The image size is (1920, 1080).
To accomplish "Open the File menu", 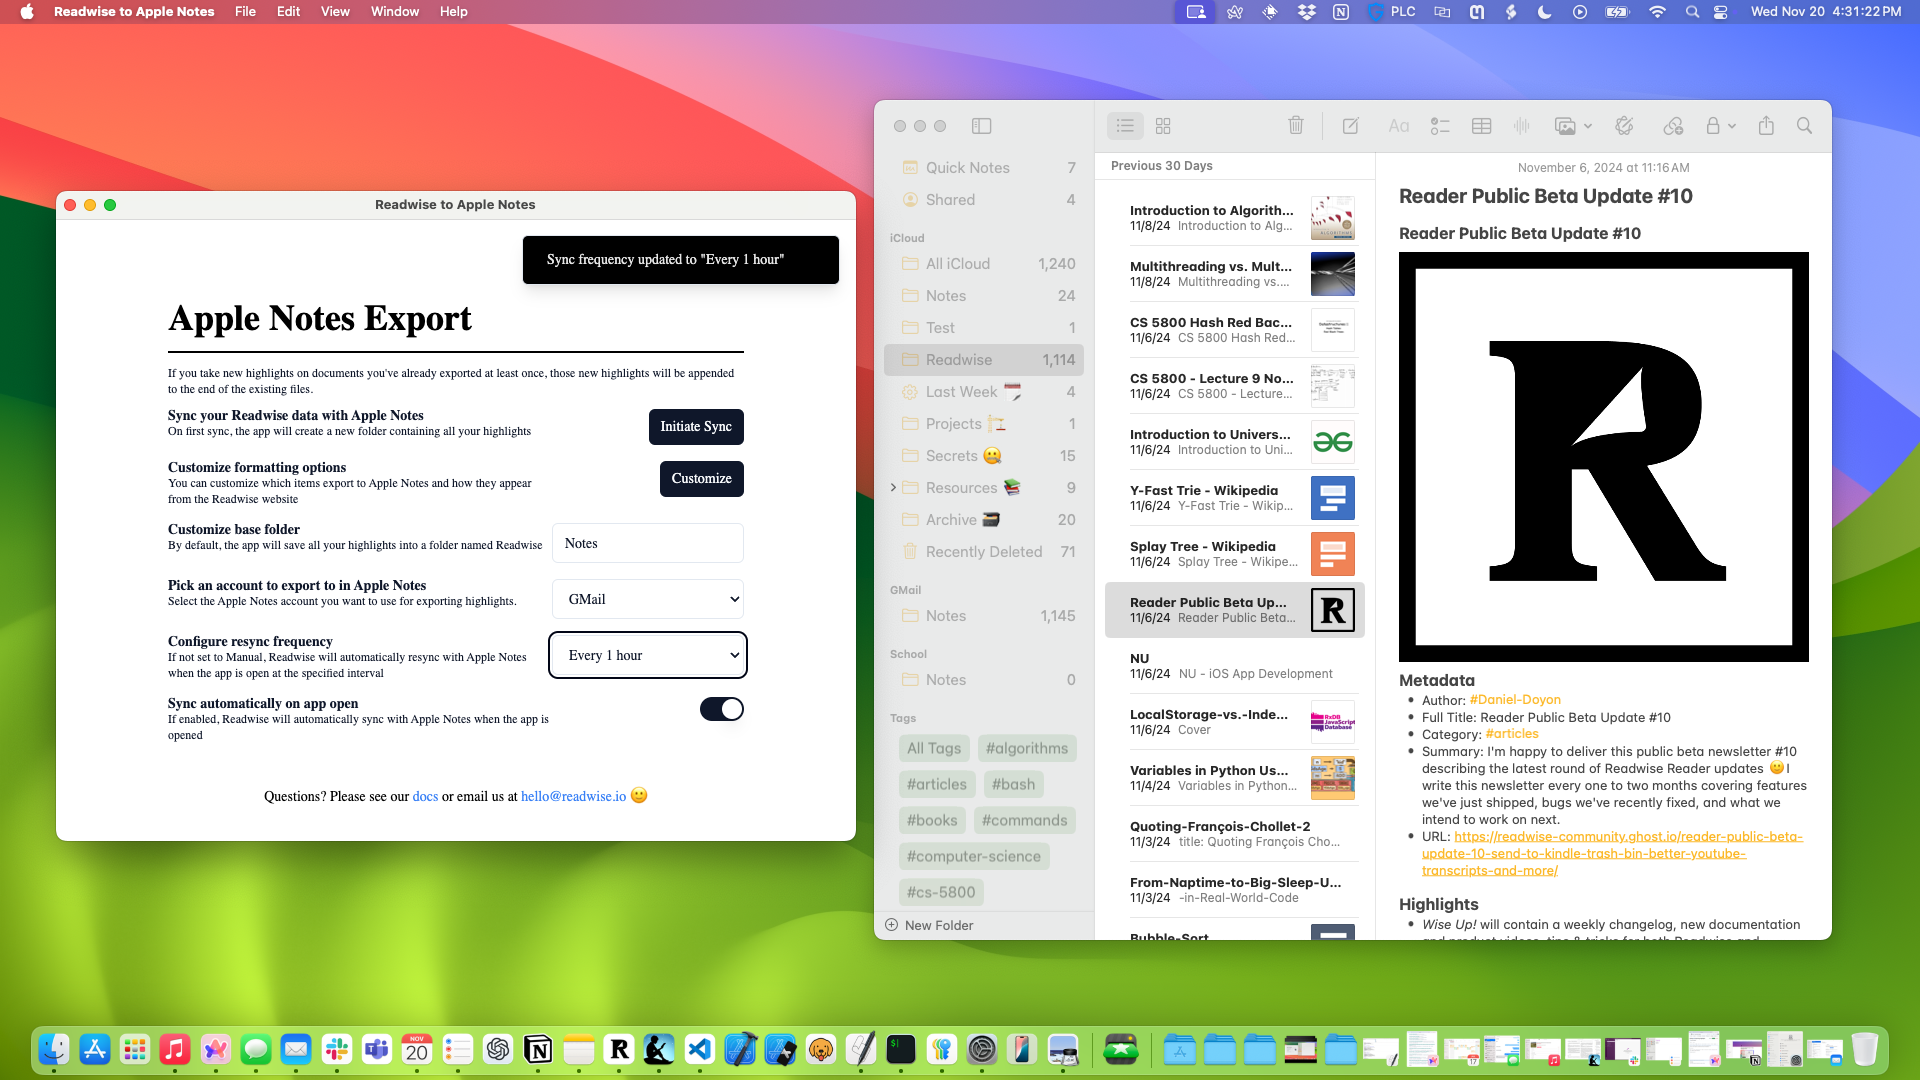I will click(245, 12).
